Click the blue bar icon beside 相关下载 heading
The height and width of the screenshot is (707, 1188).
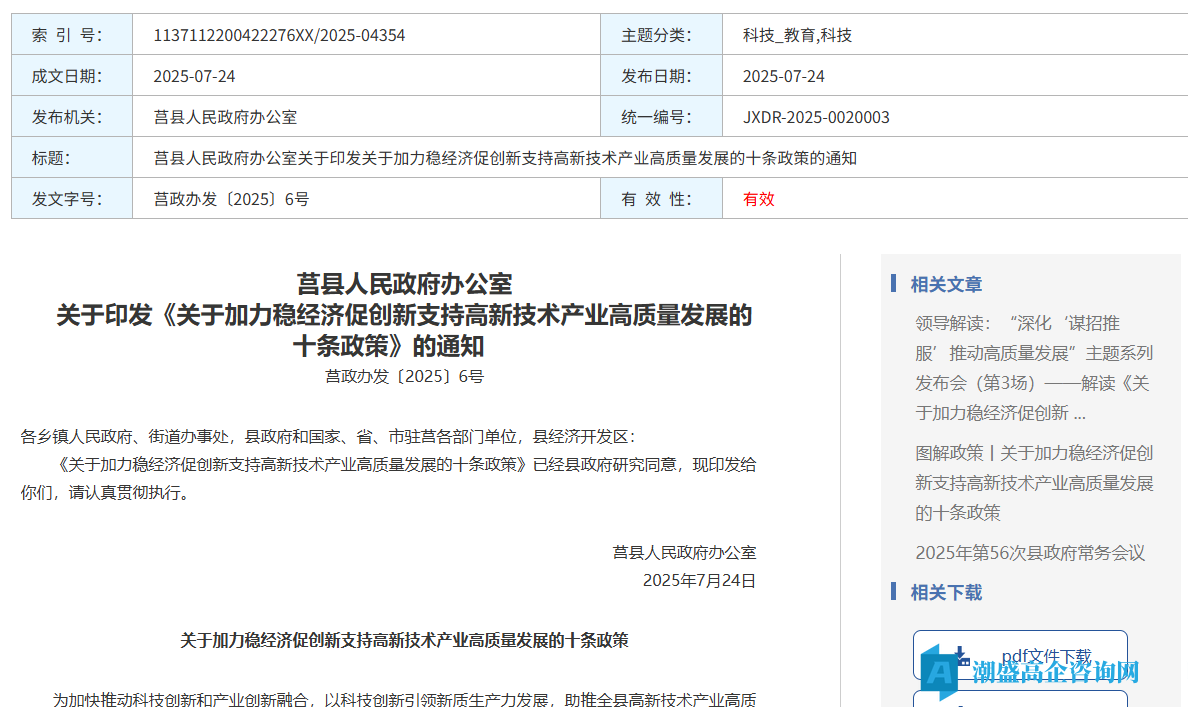[891, 592]
